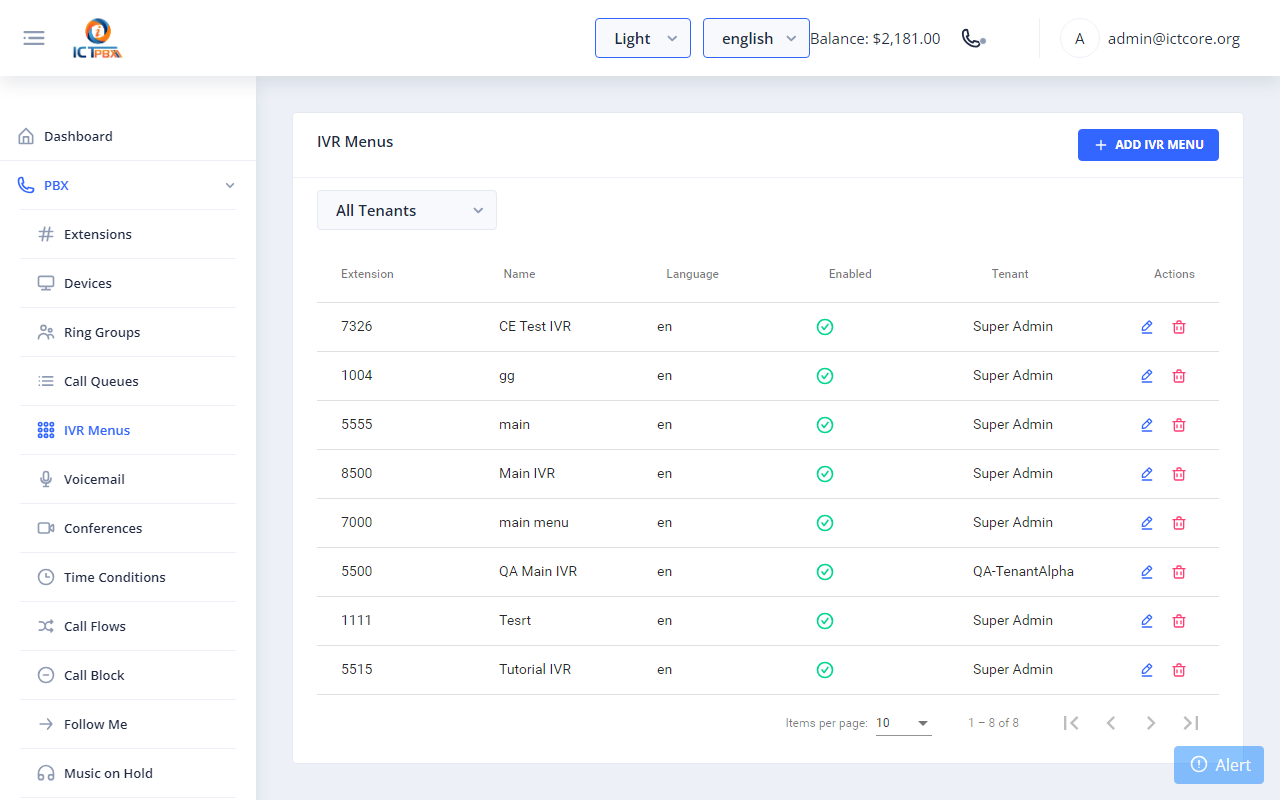Viewport: 1280px width, 800px height.
Task: Edit the gg IVR menu
Action: click(1147, 376)
